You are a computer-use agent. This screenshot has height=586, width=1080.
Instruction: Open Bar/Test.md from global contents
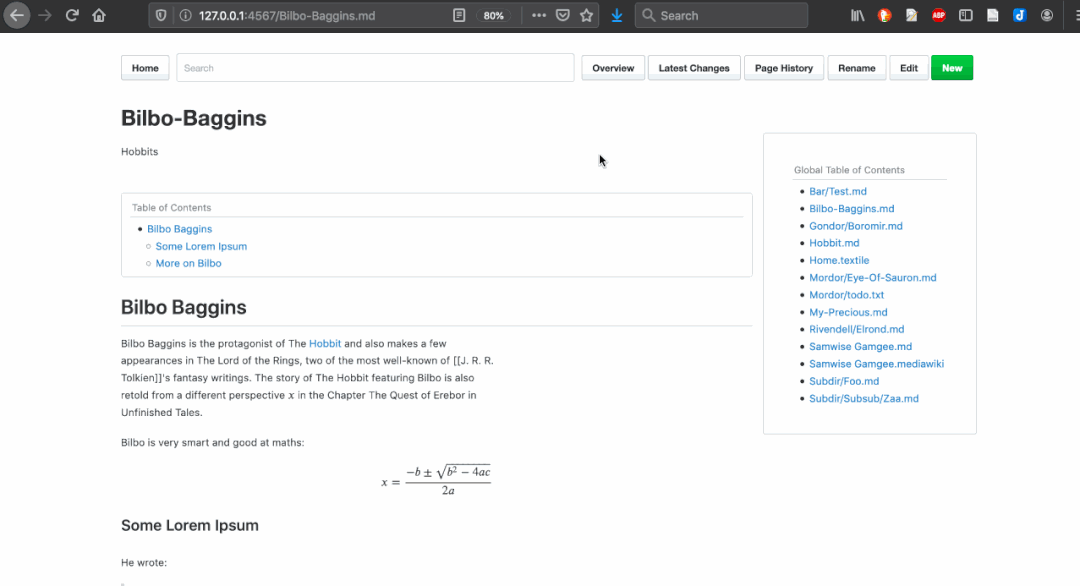[838, 191]
